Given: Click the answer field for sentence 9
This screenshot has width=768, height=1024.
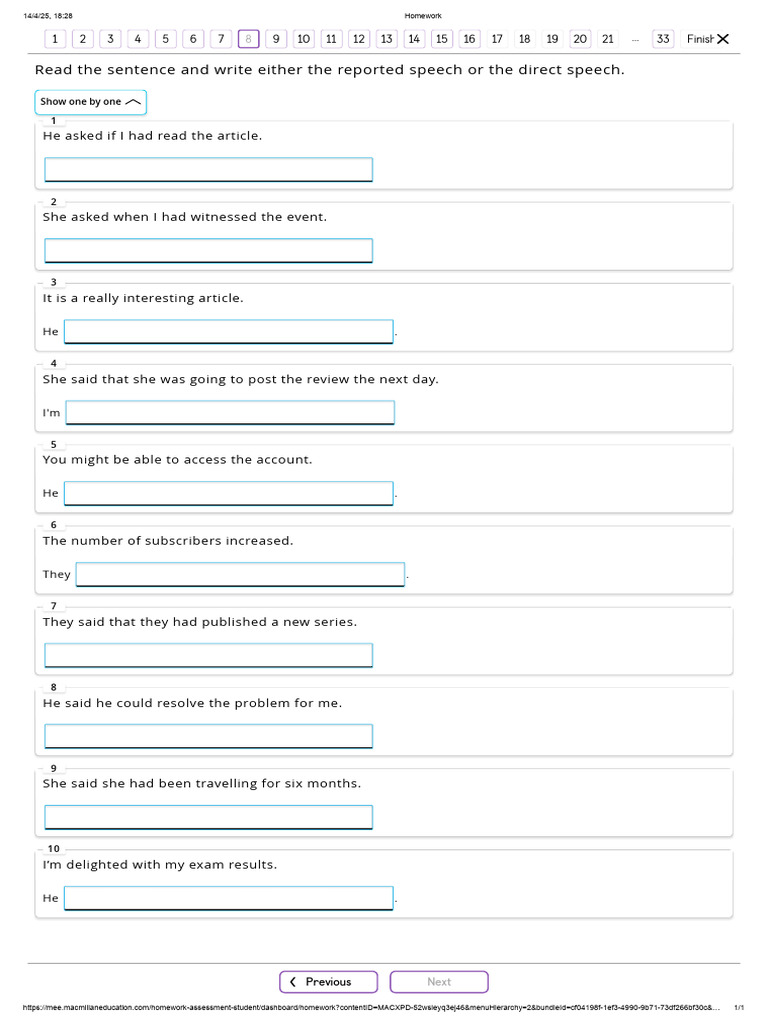Looking at the screenshot, I should coord(208,818).
